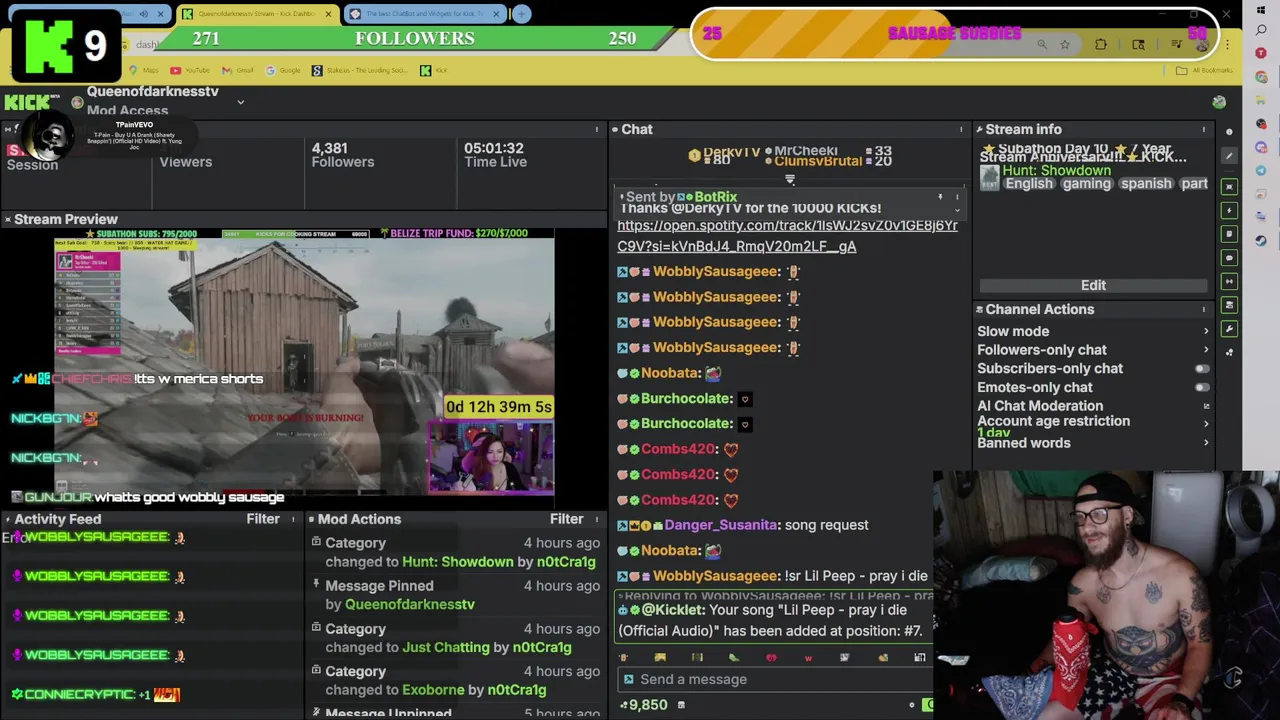This screenshot has height=720, width=1280.
Task: Open the info icon in right sidebar
Action: pyautogui.click(x=1229, y=132)
